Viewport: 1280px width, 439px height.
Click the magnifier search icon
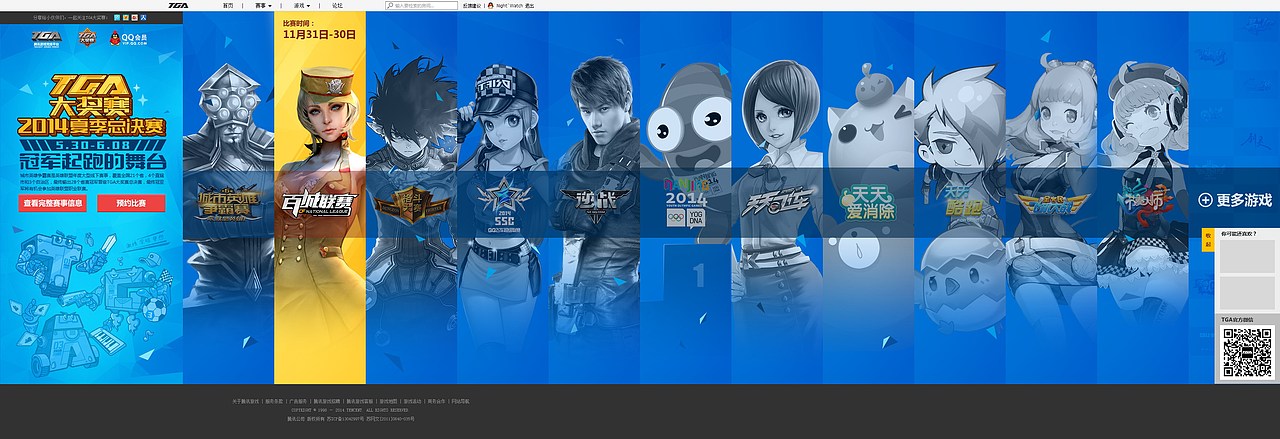tap(389, 6)
